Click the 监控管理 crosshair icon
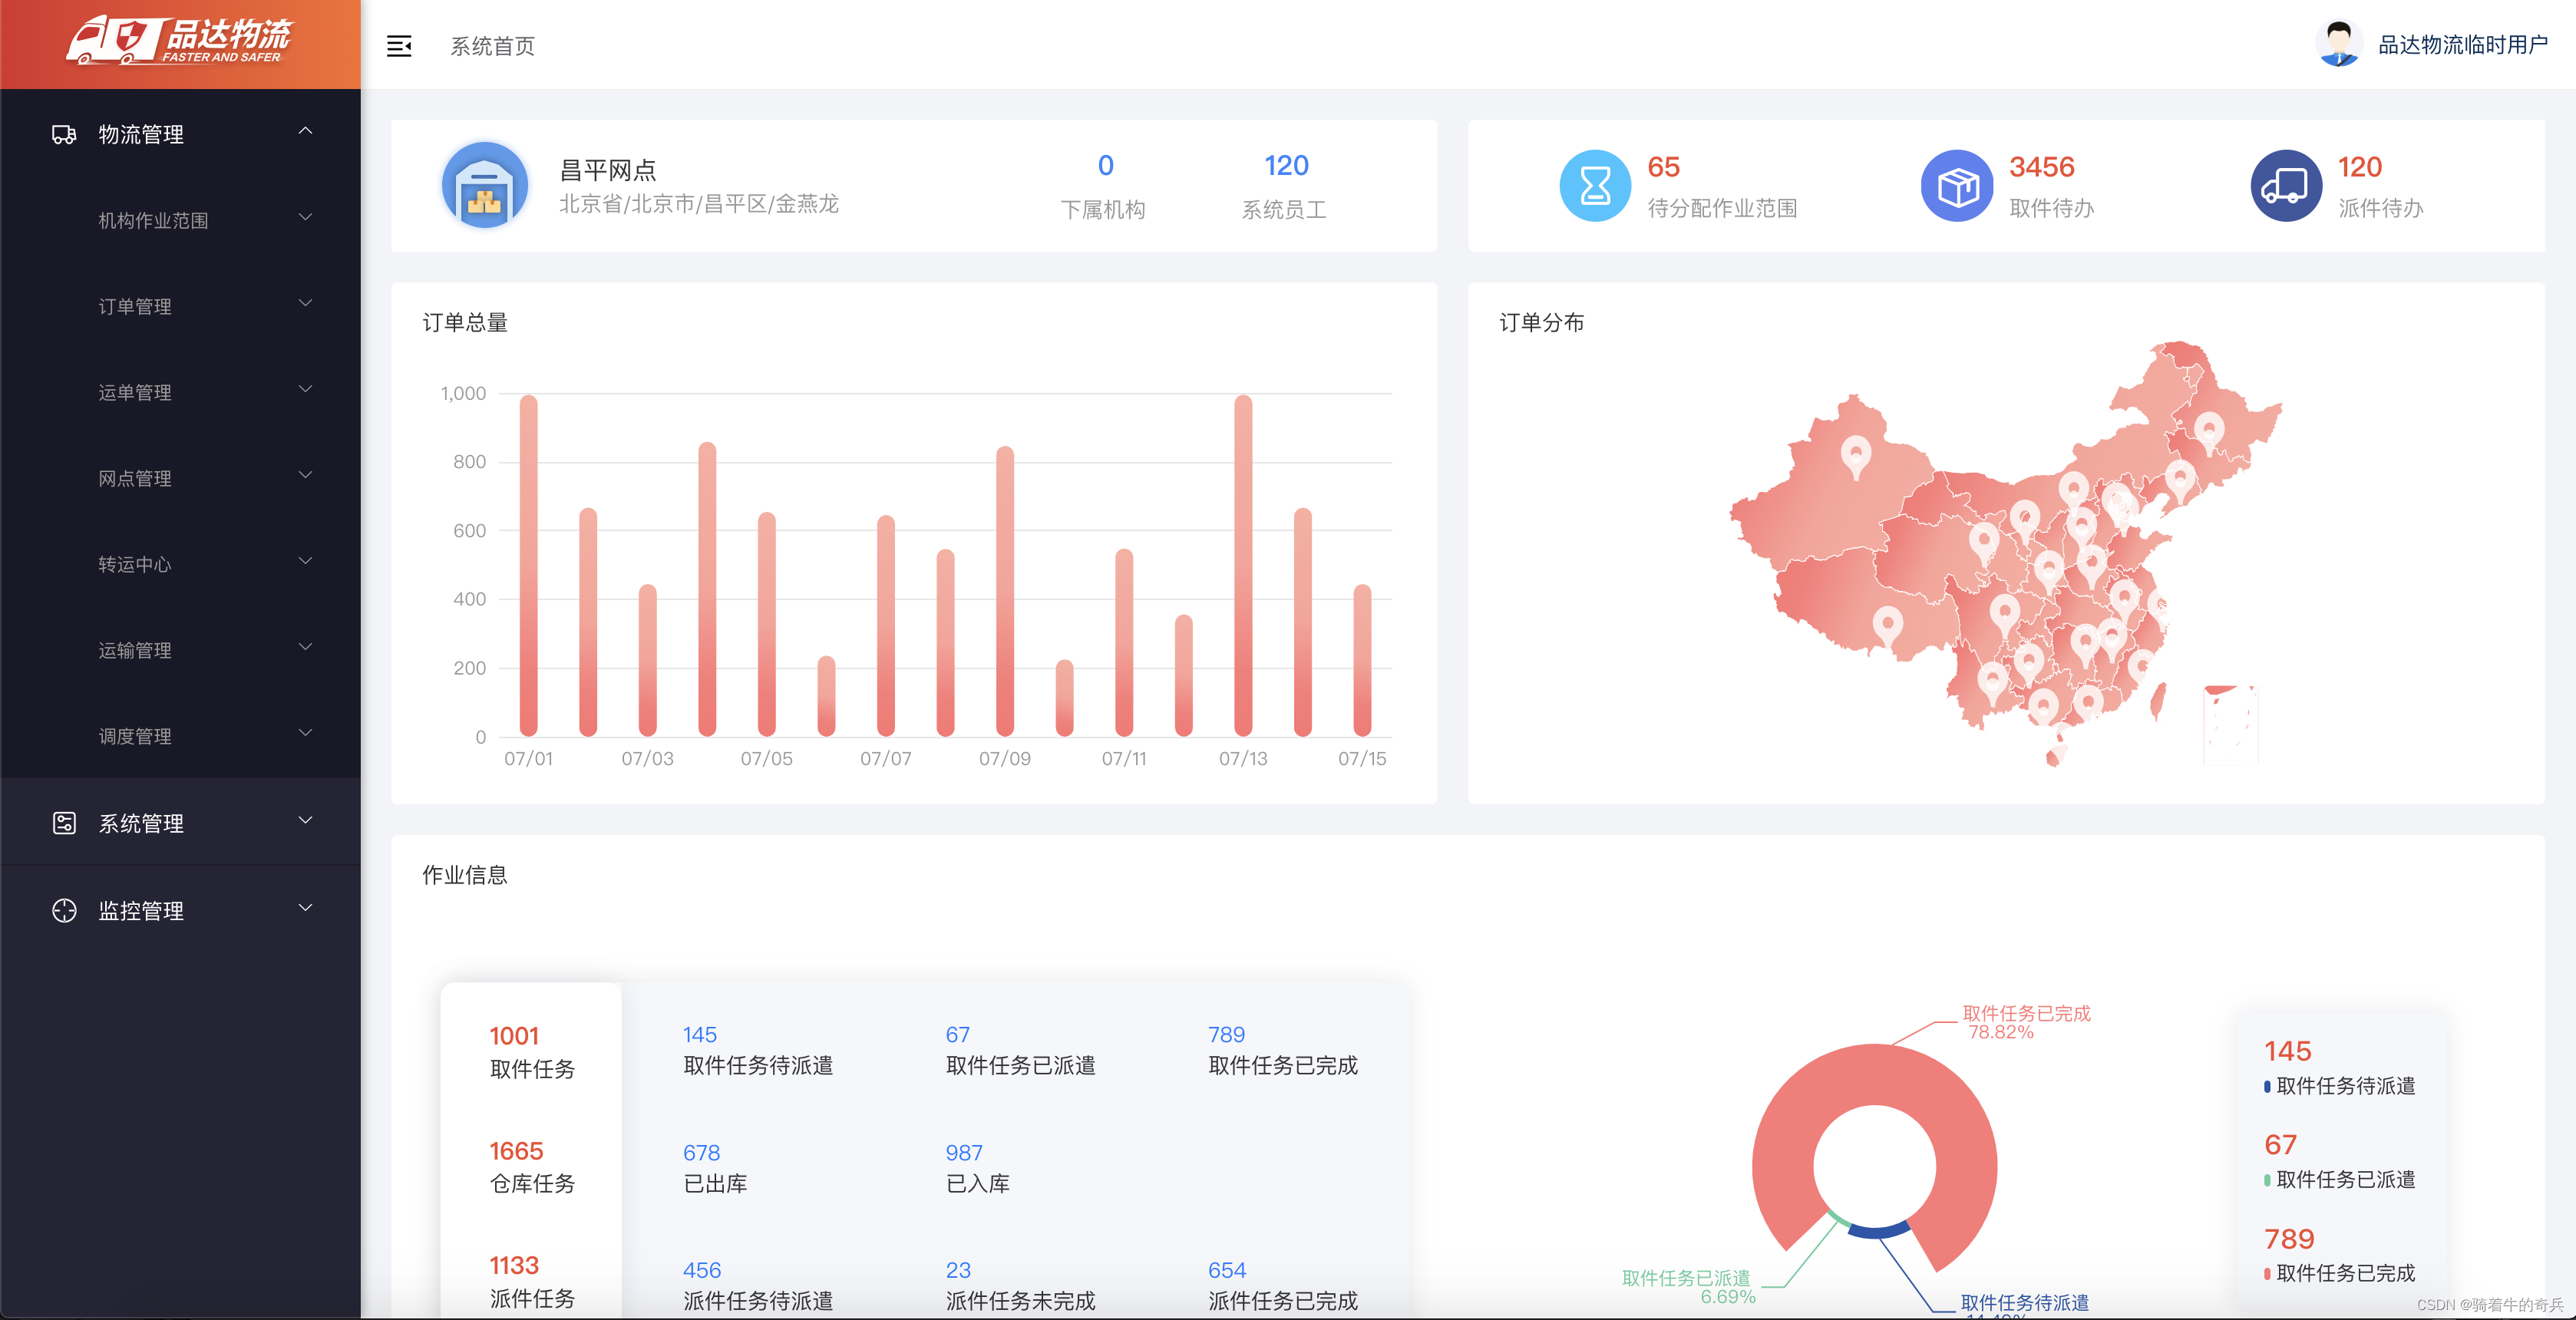This screenshot has width=2576, height=1320. (64, 910)
